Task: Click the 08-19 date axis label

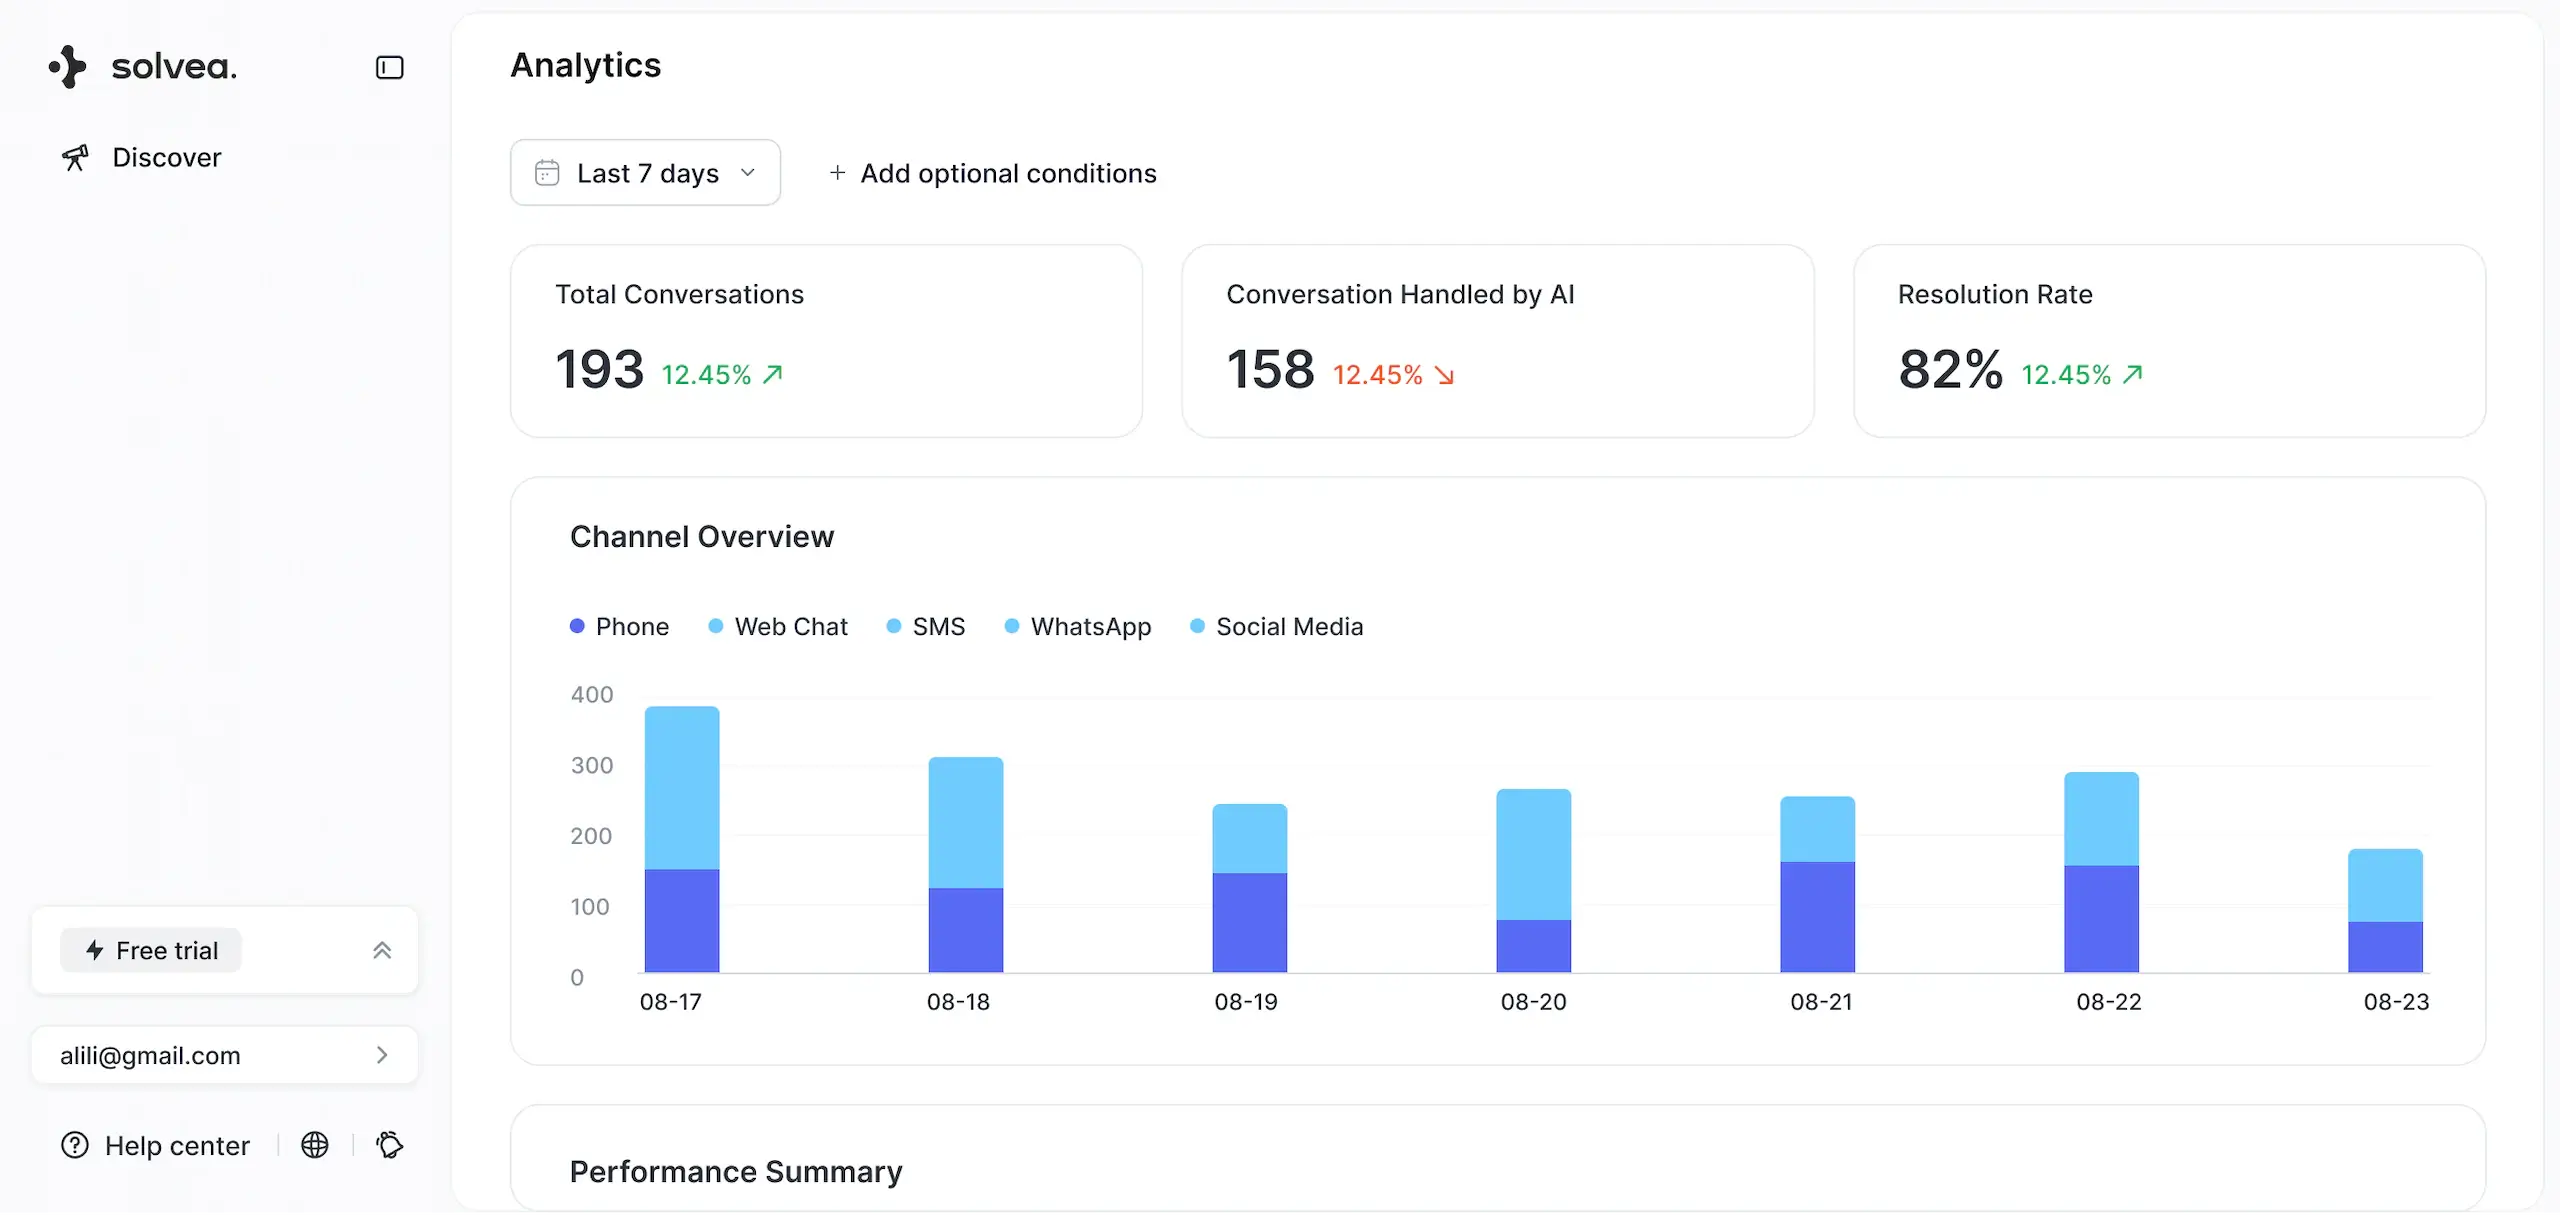Action: point(1246,1002)
